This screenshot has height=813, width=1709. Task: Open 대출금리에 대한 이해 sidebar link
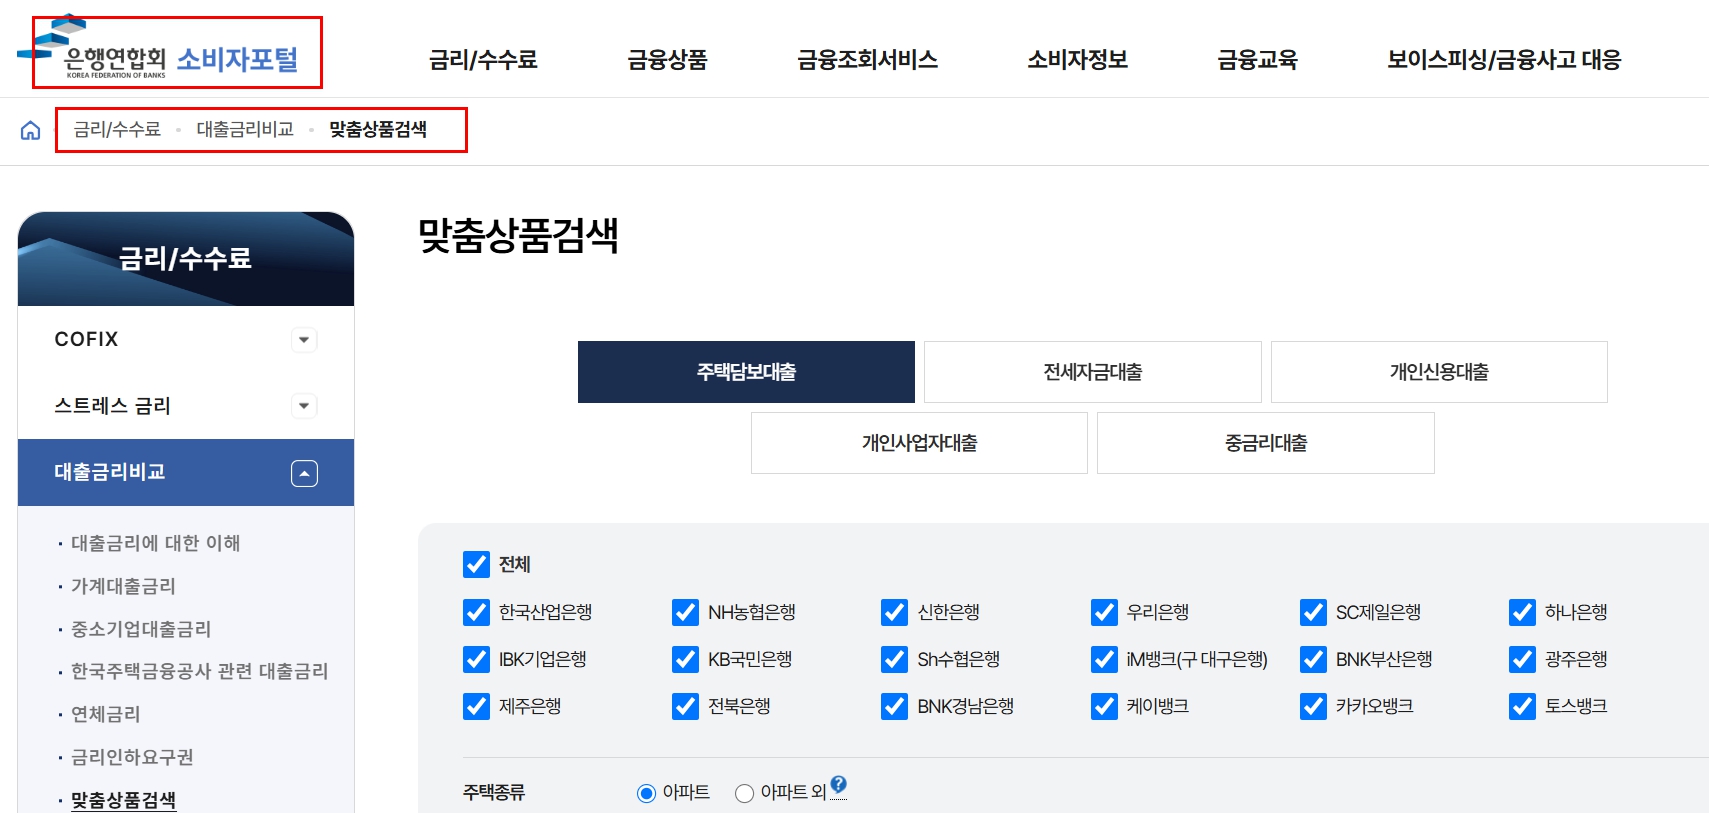[155, 543]
